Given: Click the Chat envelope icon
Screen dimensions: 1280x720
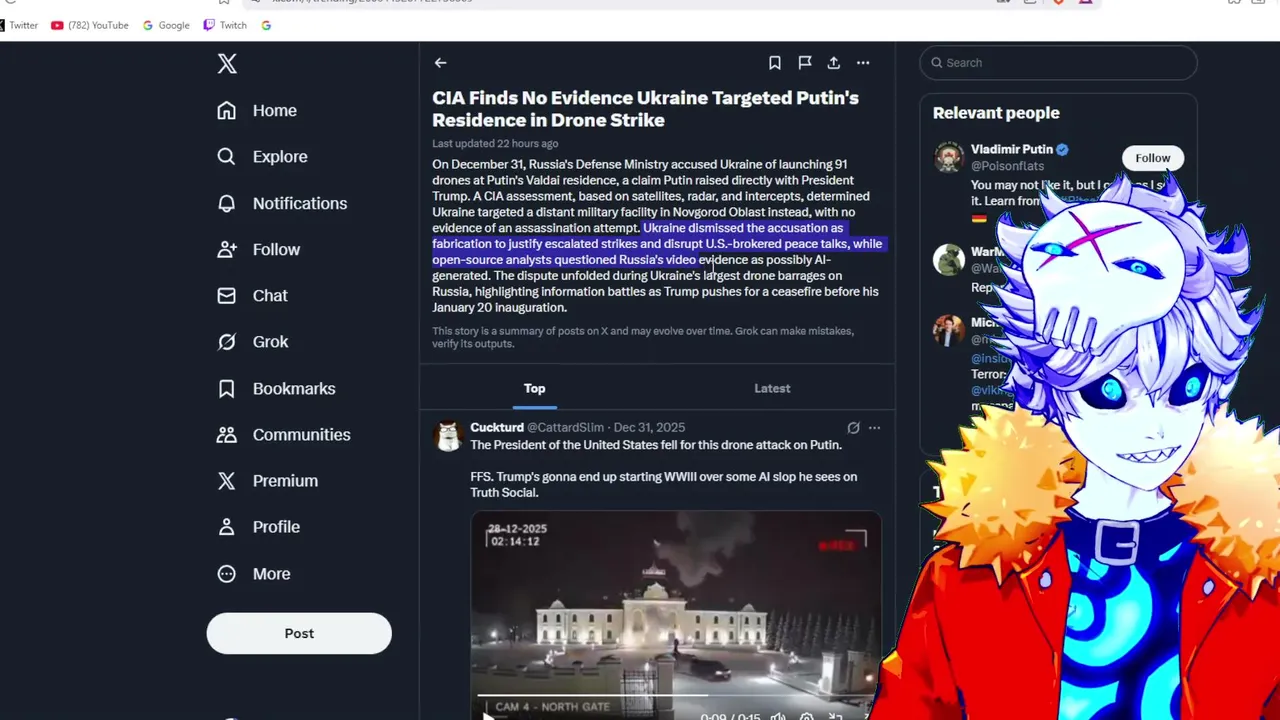Looking at the screenshot, I should 227,296.
